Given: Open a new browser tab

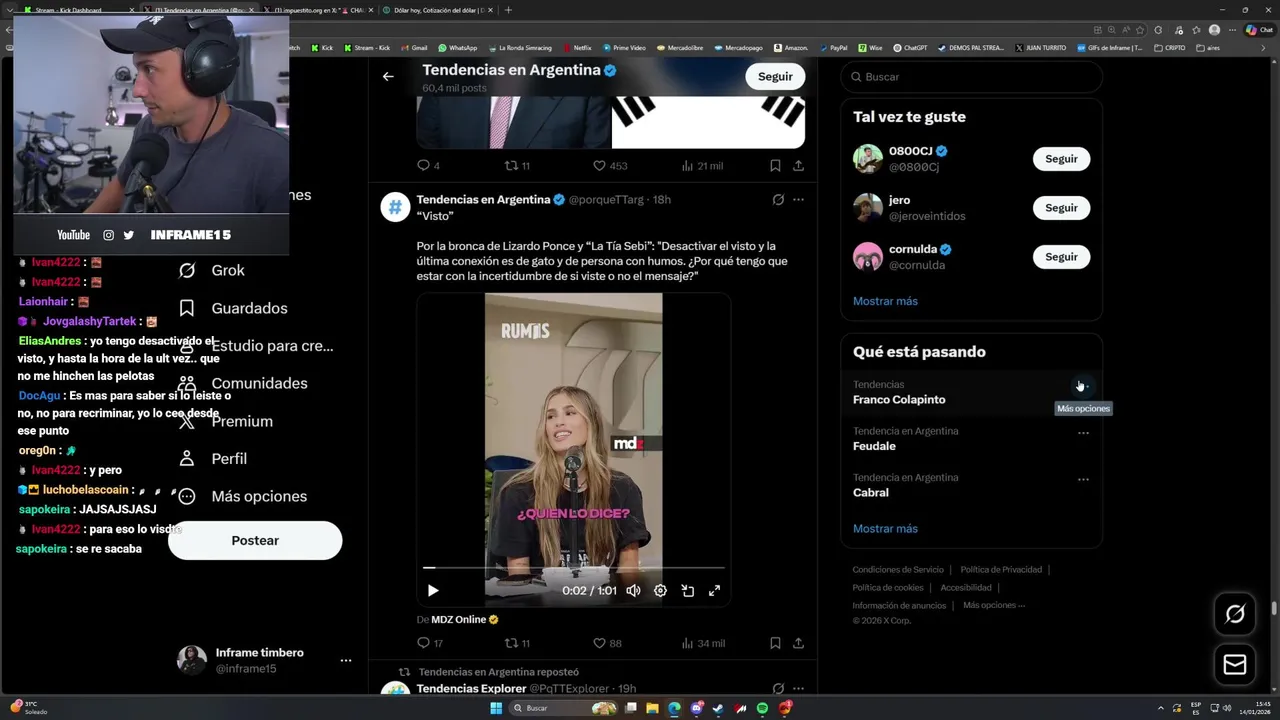Looking at the screenshot, I should tap(508, 10).
